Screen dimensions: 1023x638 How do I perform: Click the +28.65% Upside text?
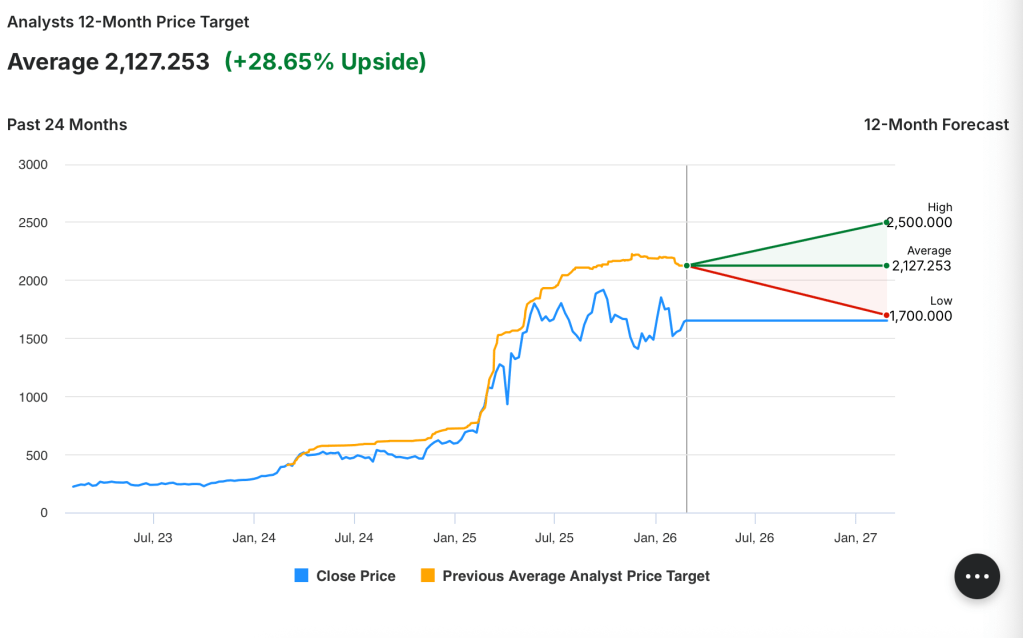(x=325, y=62)
